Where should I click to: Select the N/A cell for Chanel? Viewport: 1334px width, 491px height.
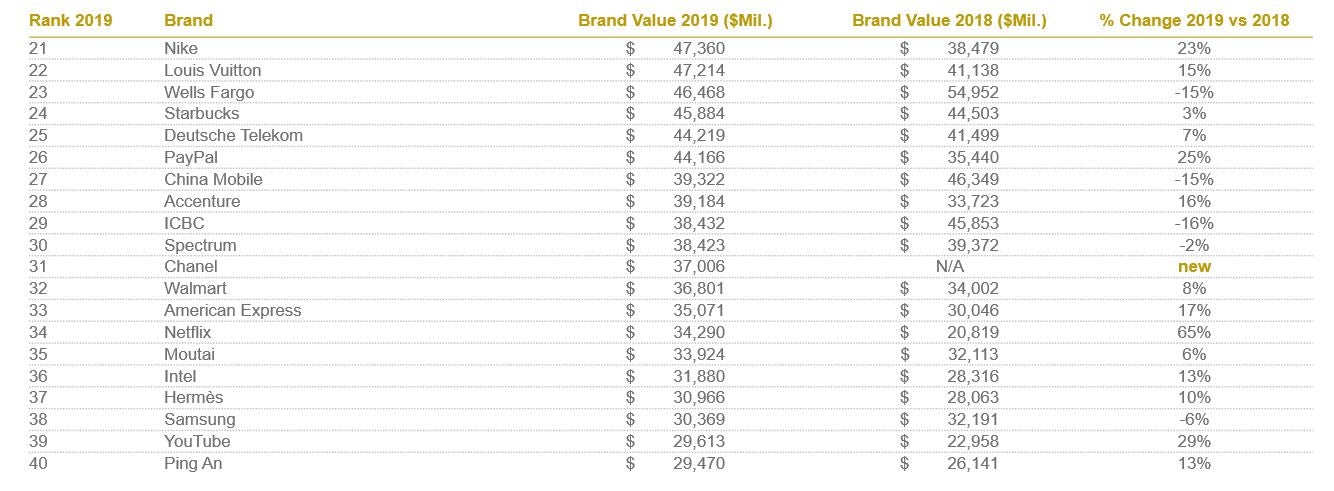pos(949,266)
